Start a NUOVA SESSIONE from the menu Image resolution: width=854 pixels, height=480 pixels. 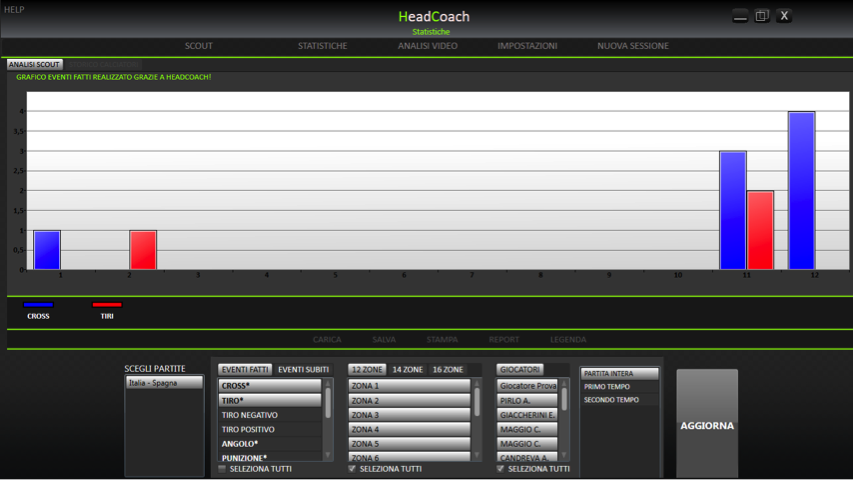(x=633, y=46)
